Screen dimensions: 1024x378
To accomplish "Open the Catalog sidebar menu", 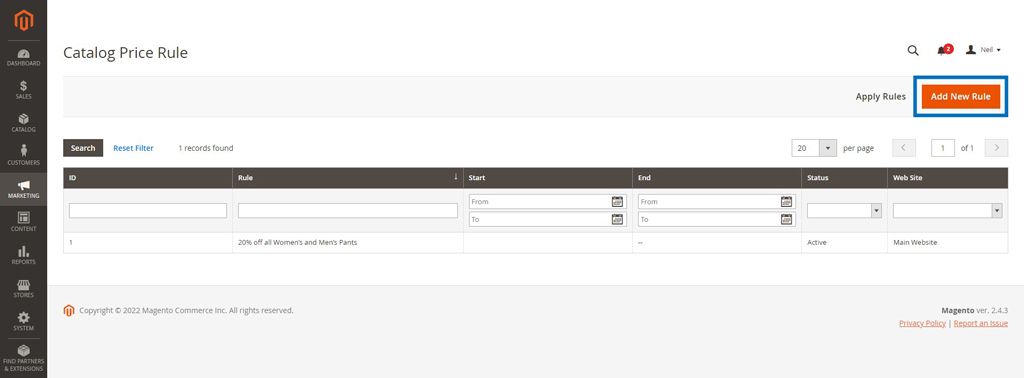I will (x=24, y=123).
